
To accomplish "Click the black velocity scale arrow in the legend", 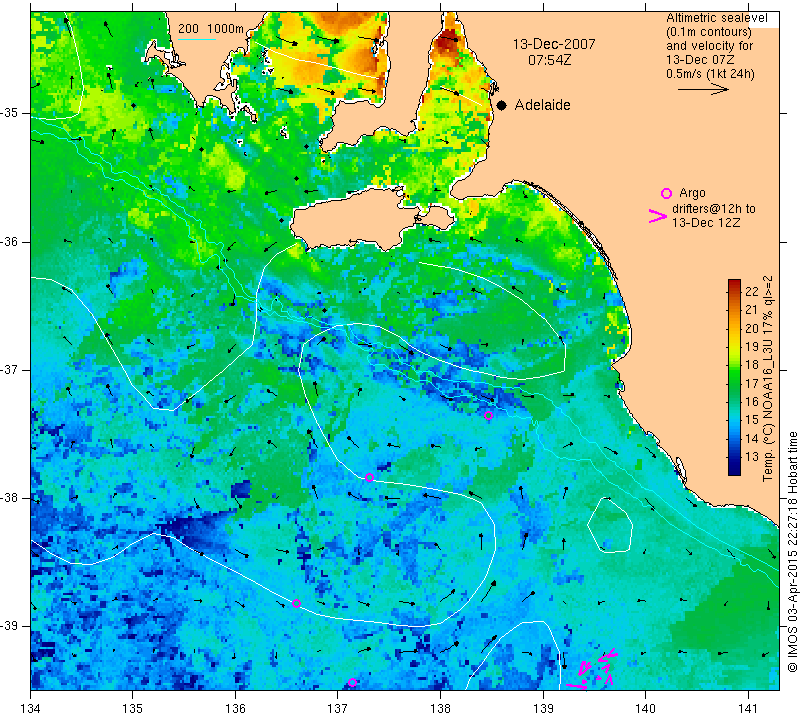I will coord(703,89).
